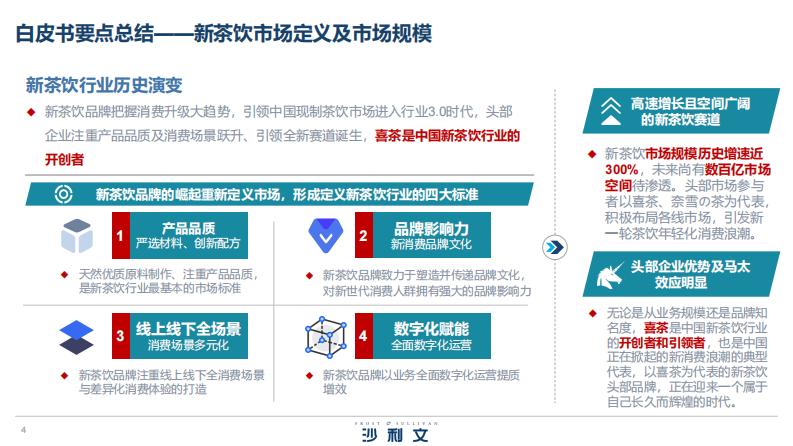Click the red text 开创者和引领者
The width and height of the screenshot is (793, 446).
662,343
